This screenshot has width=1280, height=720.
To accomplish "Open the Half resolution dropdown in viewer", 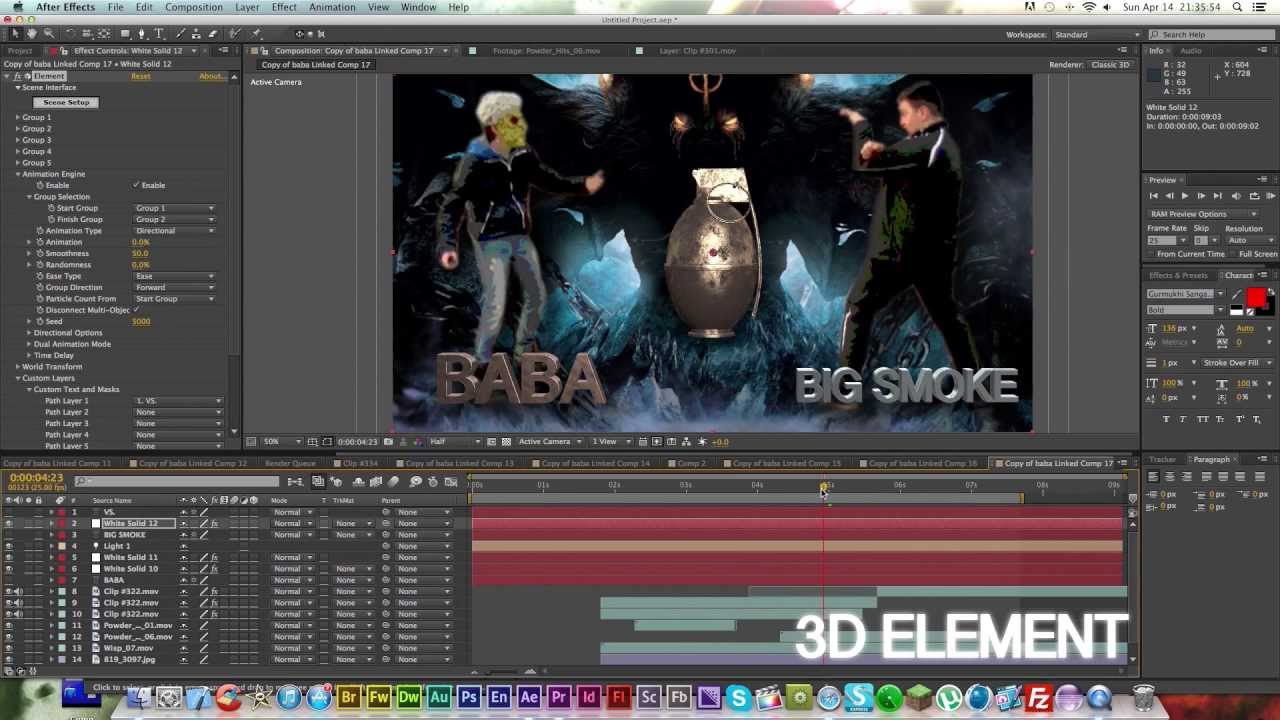I will (455, 442).
